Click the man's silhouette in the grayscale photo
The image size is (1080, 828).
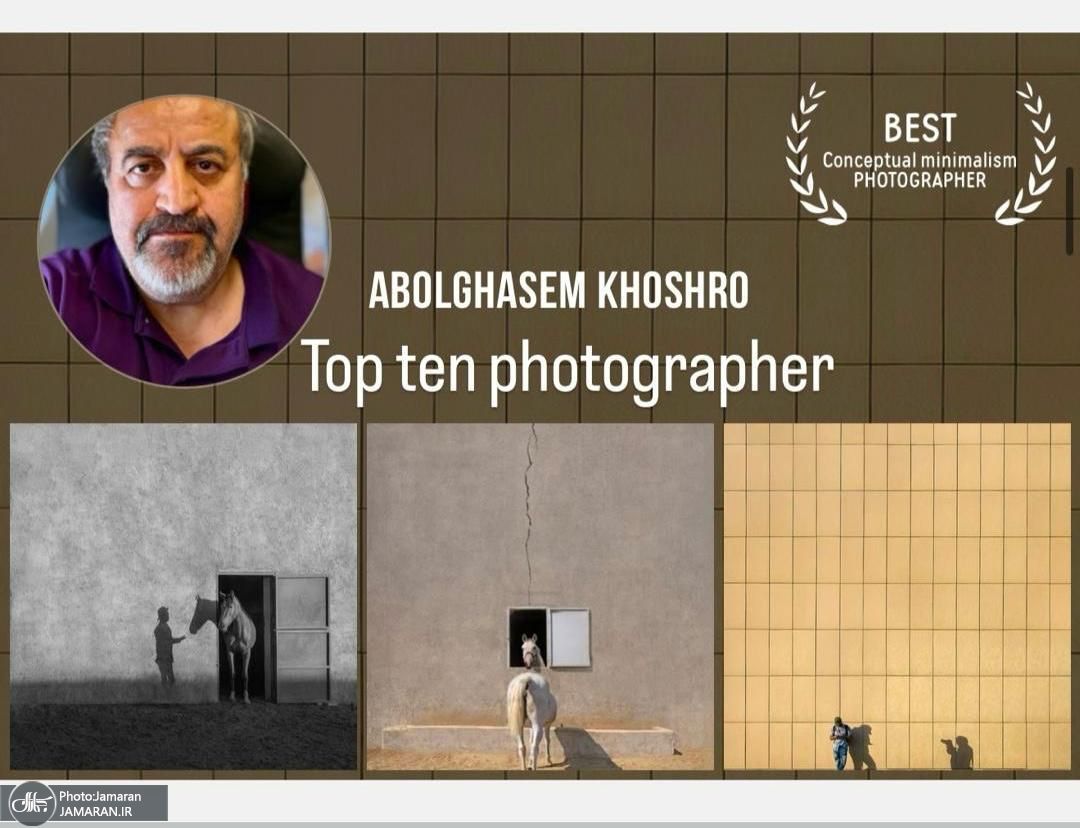167,645
